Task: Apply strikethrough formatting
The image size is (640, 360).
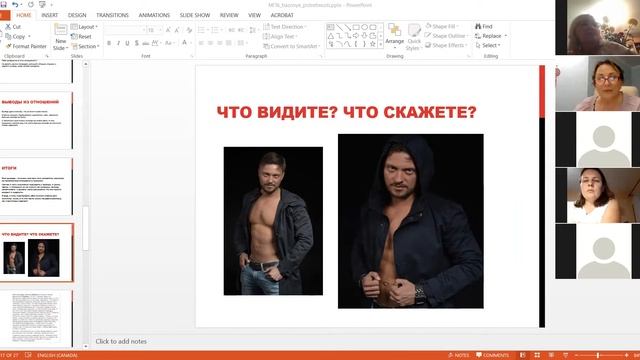Action: 146,43
